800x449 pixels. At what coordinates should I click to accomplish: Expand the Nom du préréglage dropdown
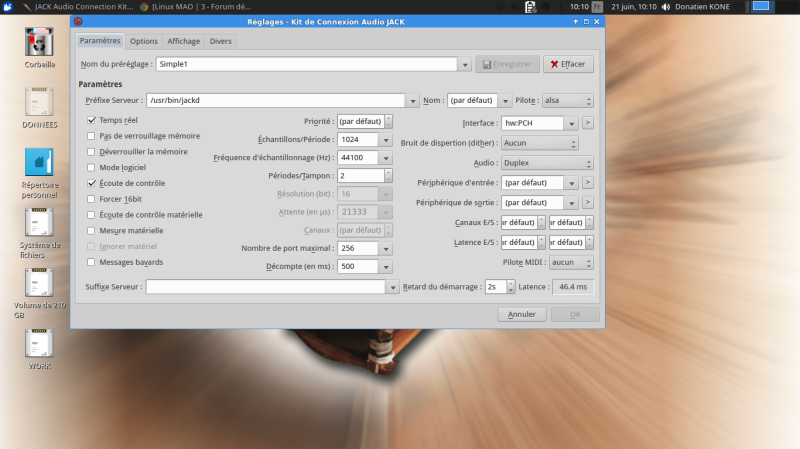465,64
